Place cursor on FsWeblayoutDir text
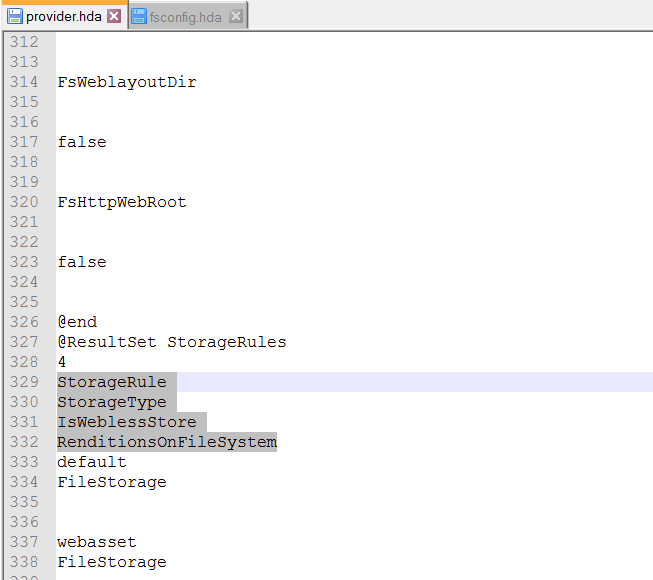The height and width of the screenshot is (580, 653). pos(126,82)
